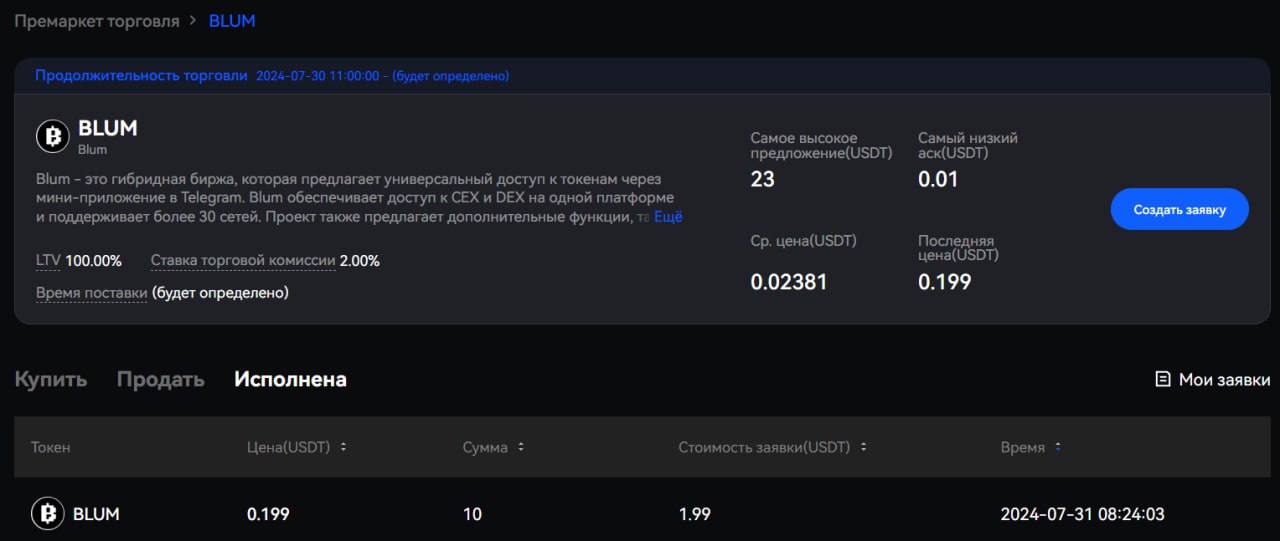Image resolution: width=1280 pixels, height=541 pixels.
Task: Click Ставка торговой комиссии label
Action: 243,261
